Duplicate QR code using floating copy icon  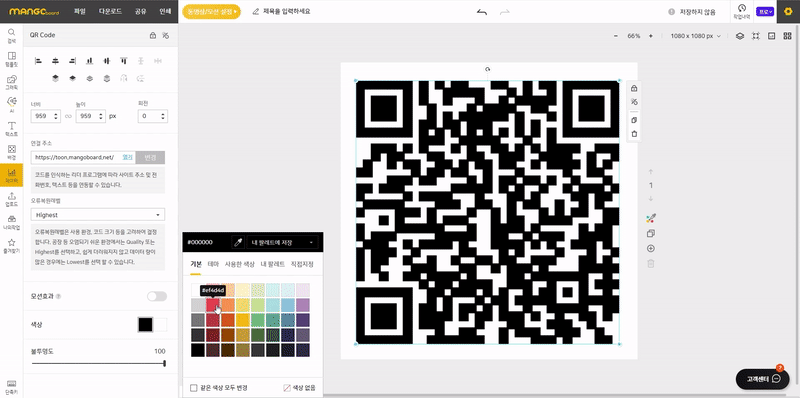click(634, 120)
